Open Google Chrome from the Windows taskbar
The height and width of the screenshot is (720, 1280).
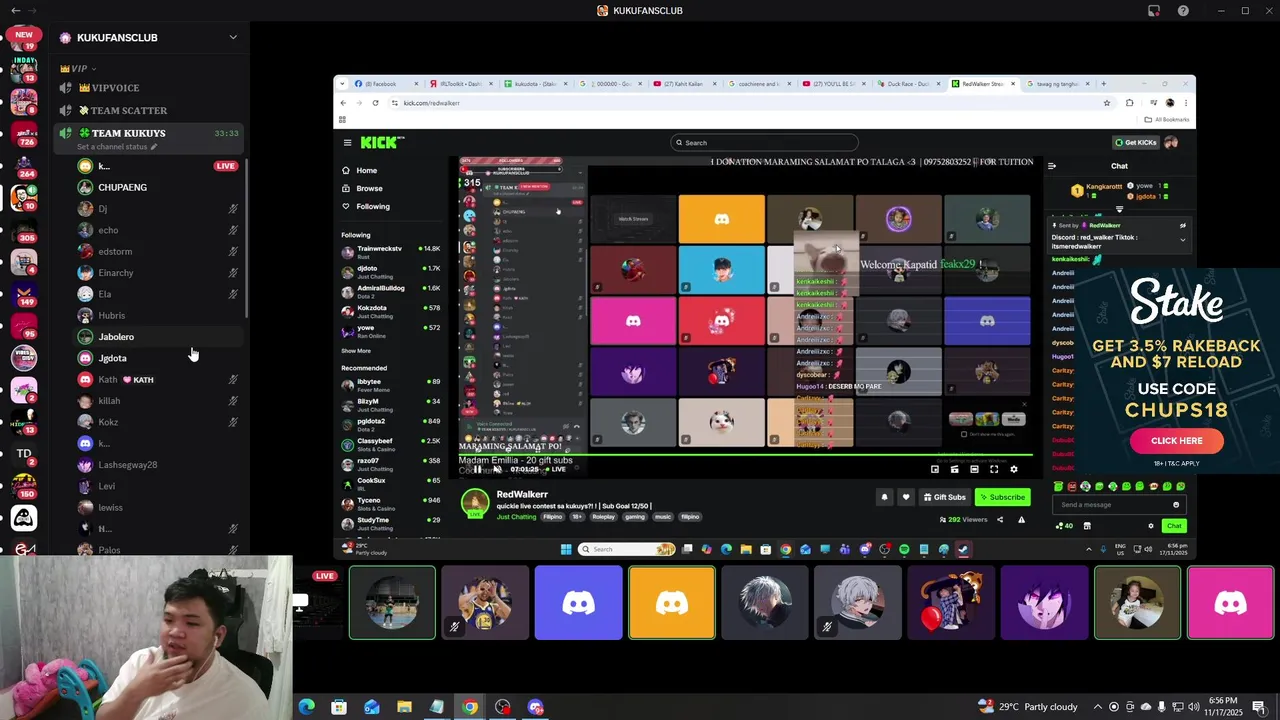470,707
